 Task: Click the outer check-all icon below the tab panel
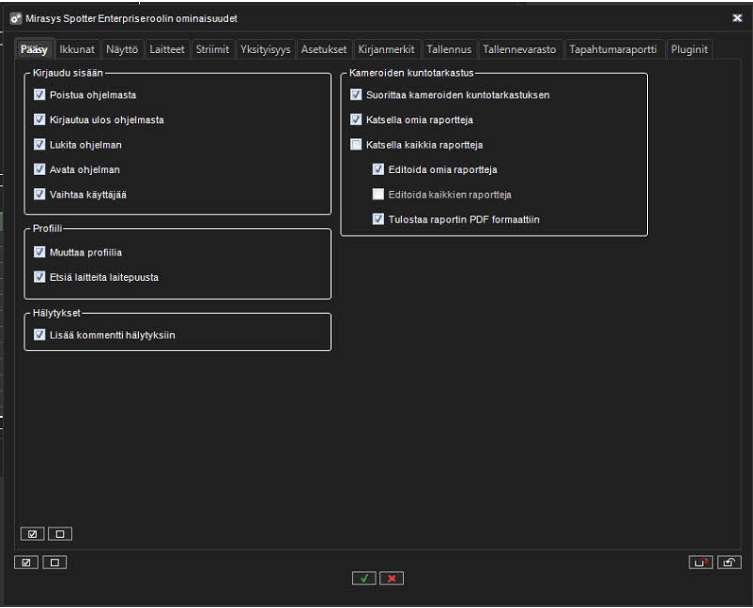pyautogui.click(x=25, y=562)
